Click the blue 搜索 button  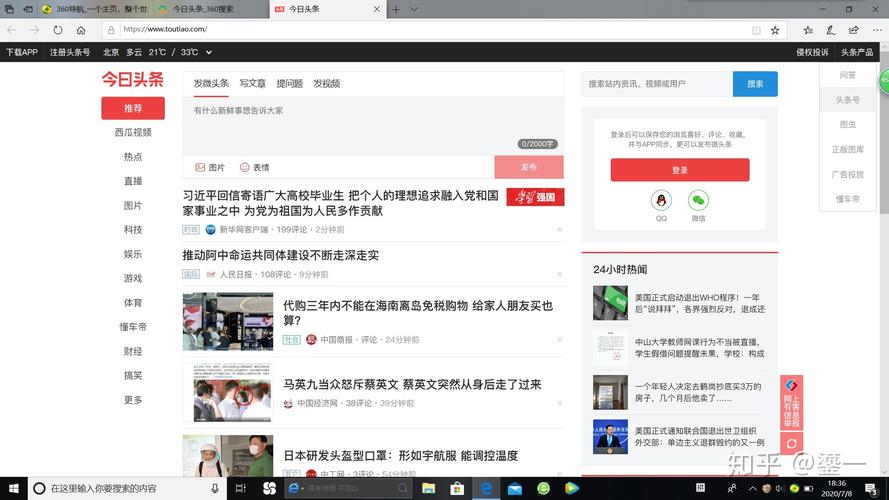(x=755, y=84)
